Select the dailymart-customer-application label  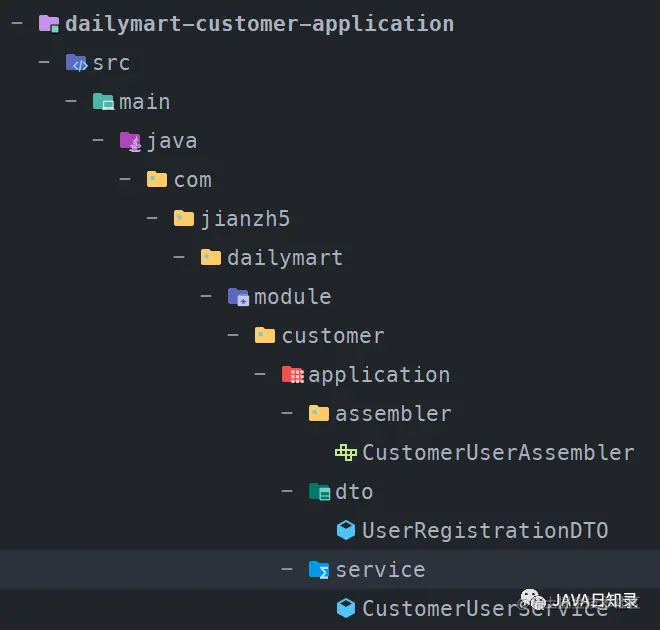tap(260, 24)
